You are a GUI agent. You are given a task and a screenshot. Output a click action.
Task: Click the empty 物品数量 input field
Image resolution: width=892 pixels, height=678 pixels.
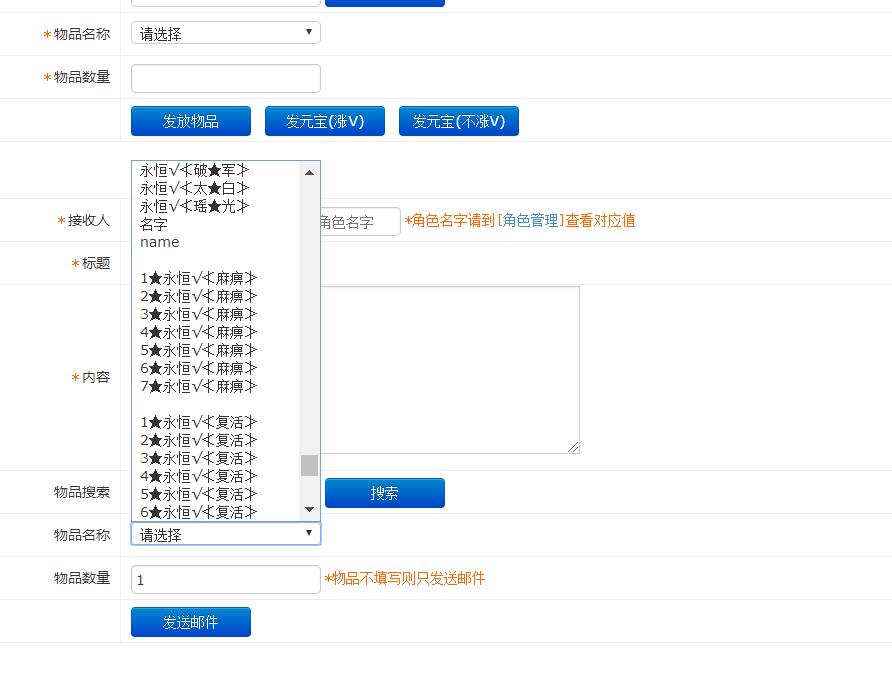click(225, 78)
